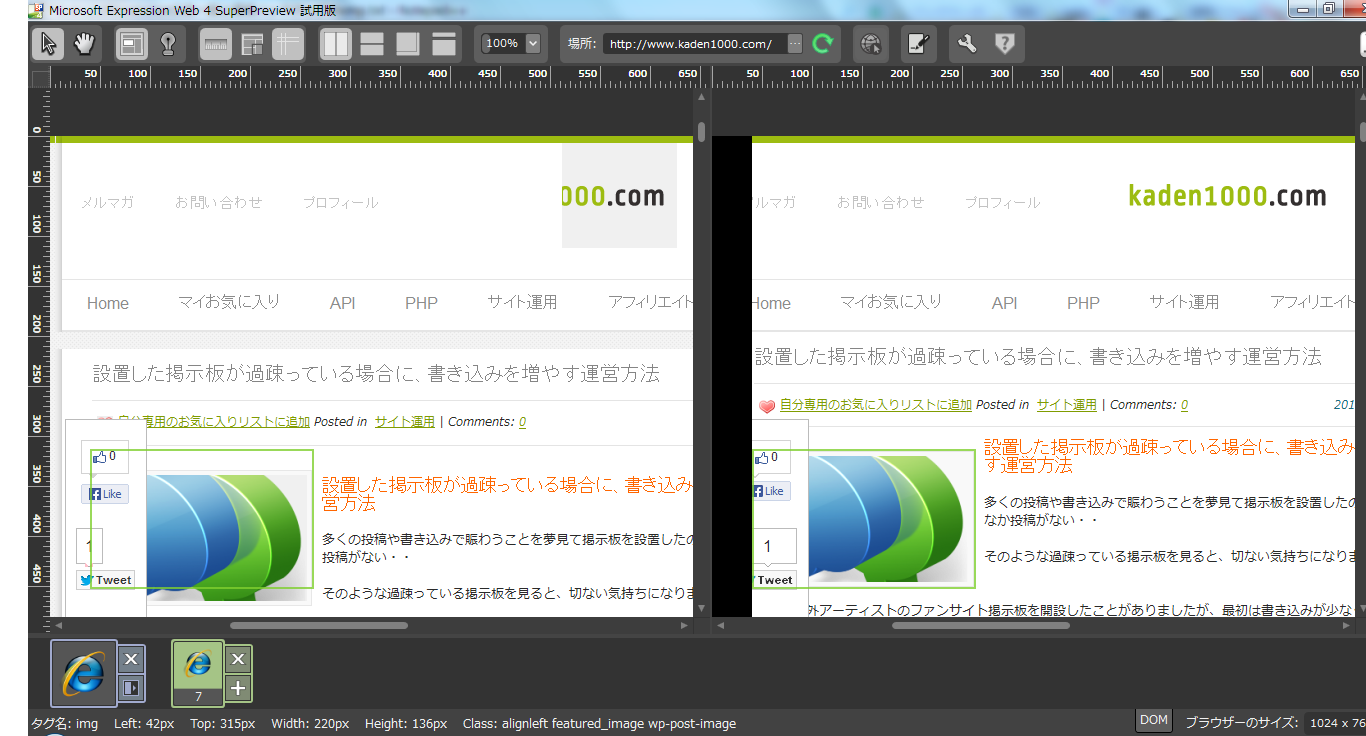The image size is (1366, 736).
Task: Click left pane scroll up arrow
Action: [x=702, y=97]
